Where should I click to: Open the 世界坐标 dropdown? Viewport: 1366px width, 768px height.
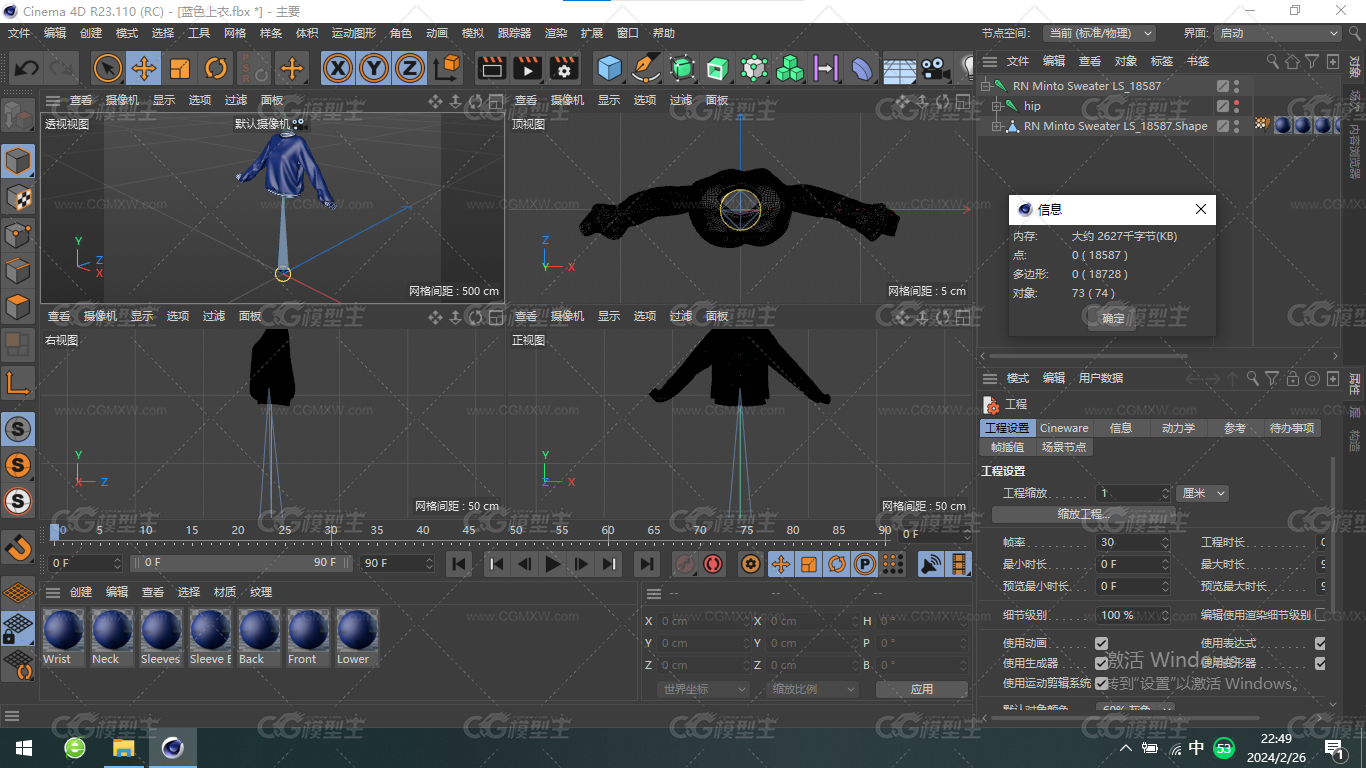[x=704, y=689]
